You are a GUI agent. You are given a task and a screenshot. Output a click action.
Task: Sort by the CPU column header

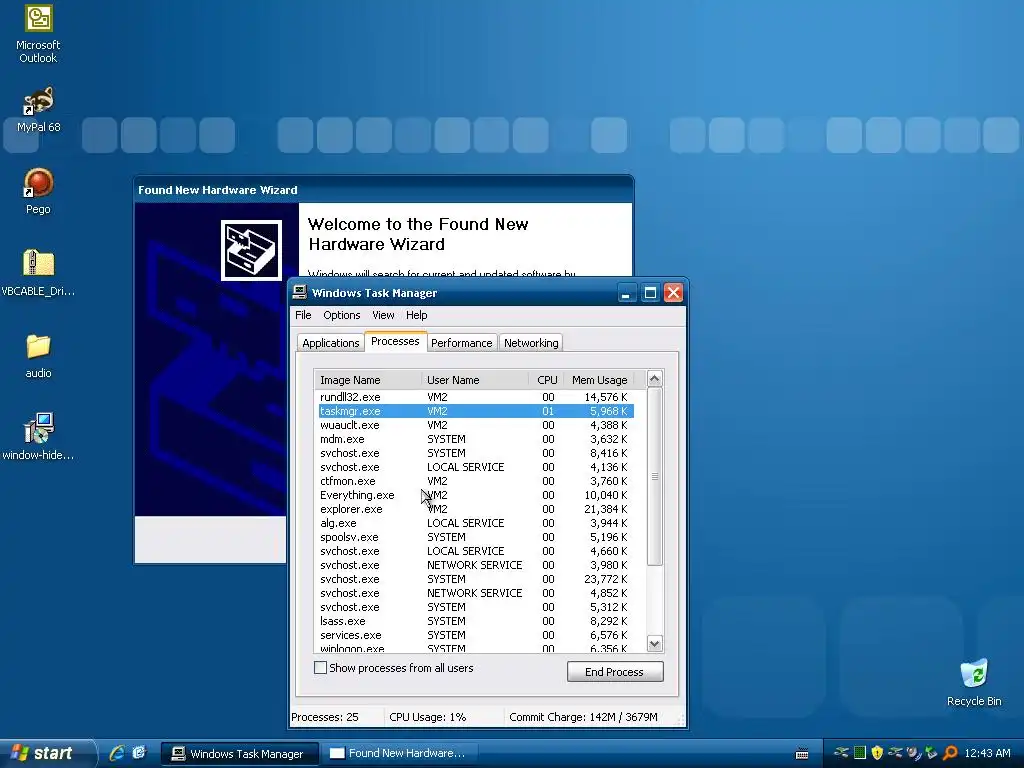pyautogui.click(x=546, y=379)
